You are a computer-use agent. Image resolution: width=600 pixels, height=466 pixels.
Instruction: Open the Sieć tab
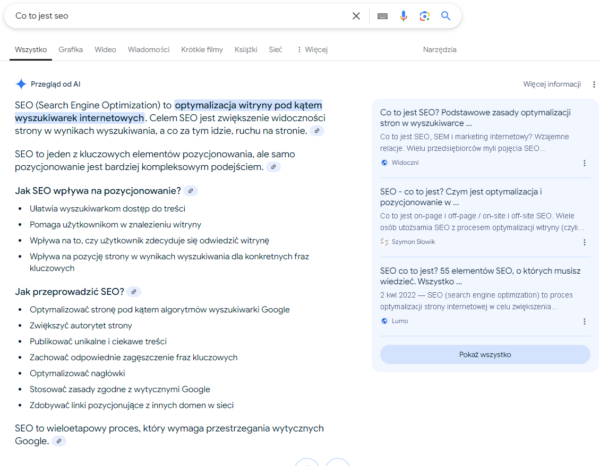[275, 49]
